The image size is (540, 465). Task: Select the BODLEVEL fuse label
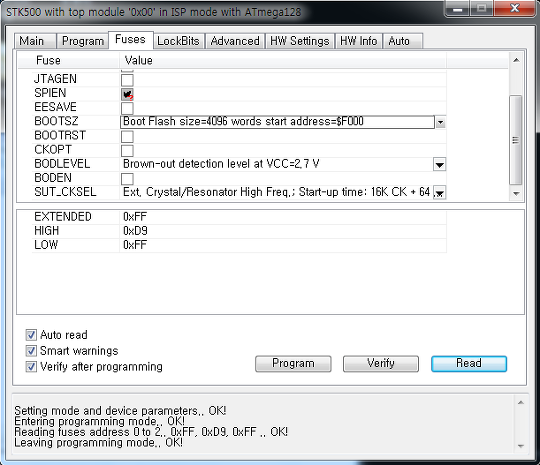click(x=62, y=164)
